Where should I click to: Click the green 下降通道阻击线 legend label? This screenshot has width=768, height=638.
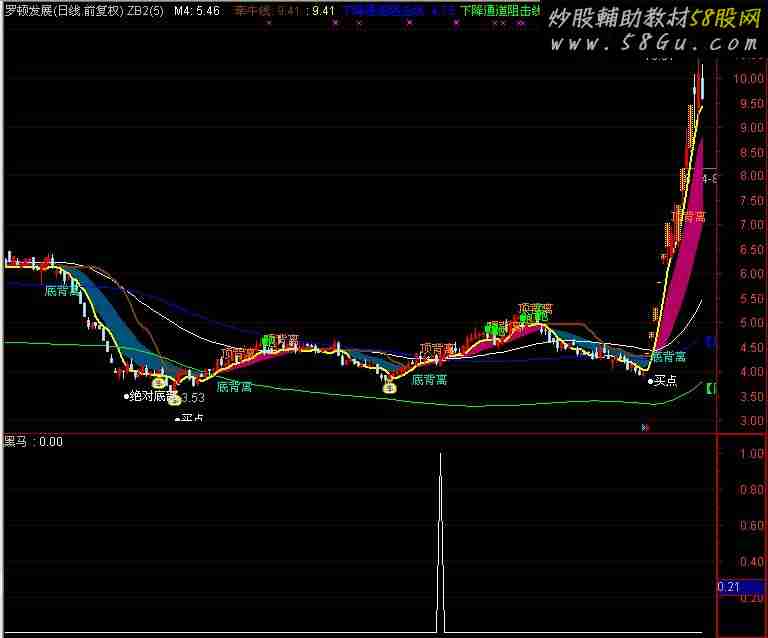[x=500, y=10]
